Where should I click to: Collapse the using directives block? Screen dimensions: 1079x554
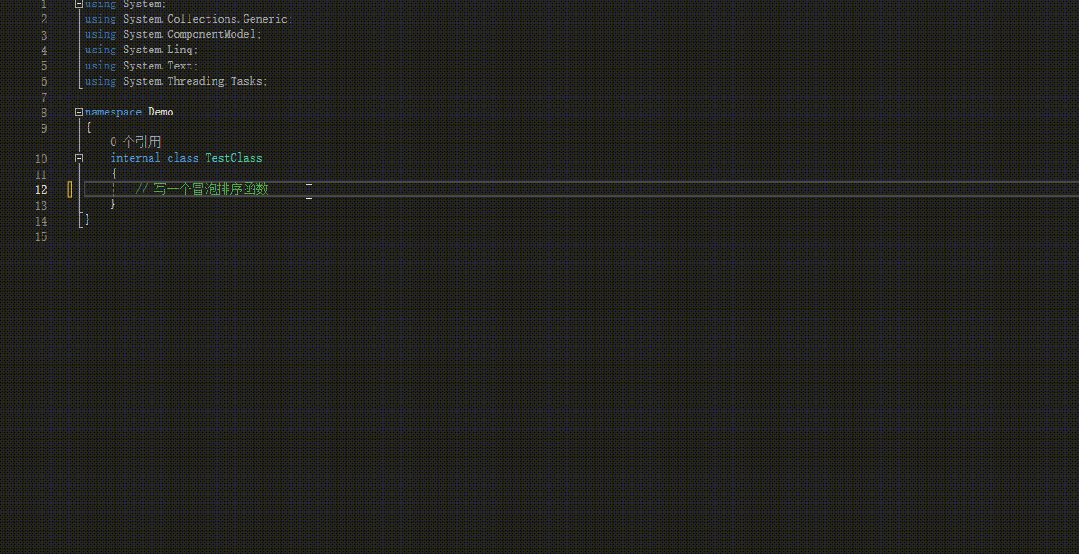point(79,4)
